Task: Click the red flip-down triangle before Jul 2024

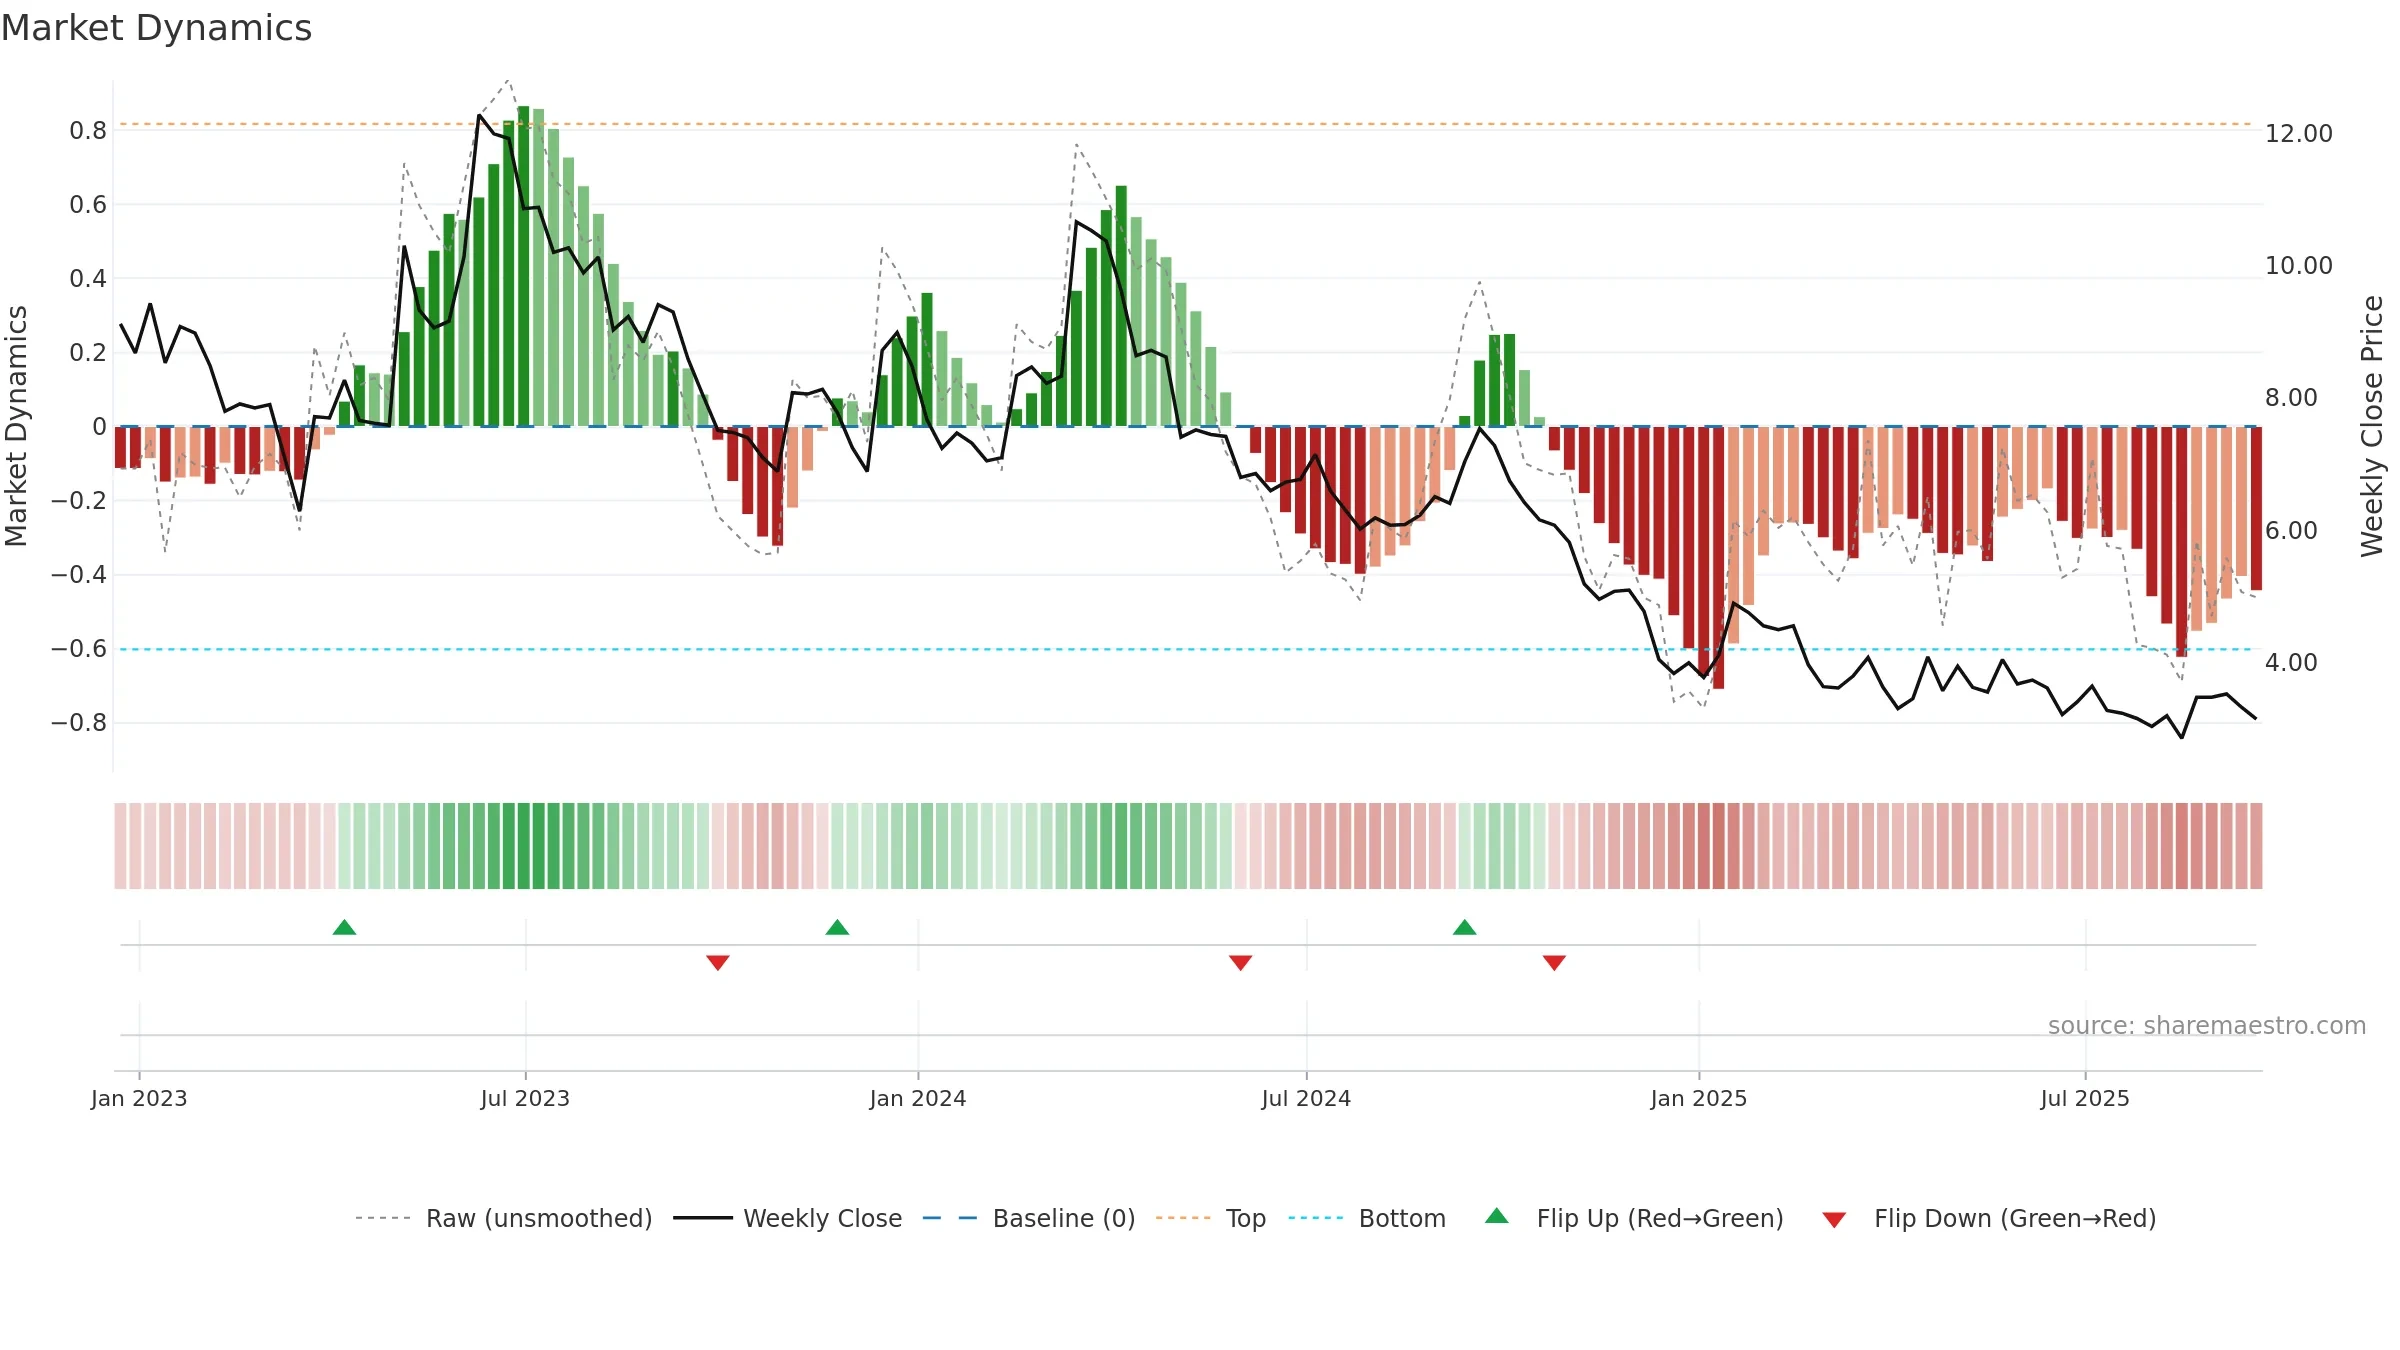Action: (x=1240, y=962)
